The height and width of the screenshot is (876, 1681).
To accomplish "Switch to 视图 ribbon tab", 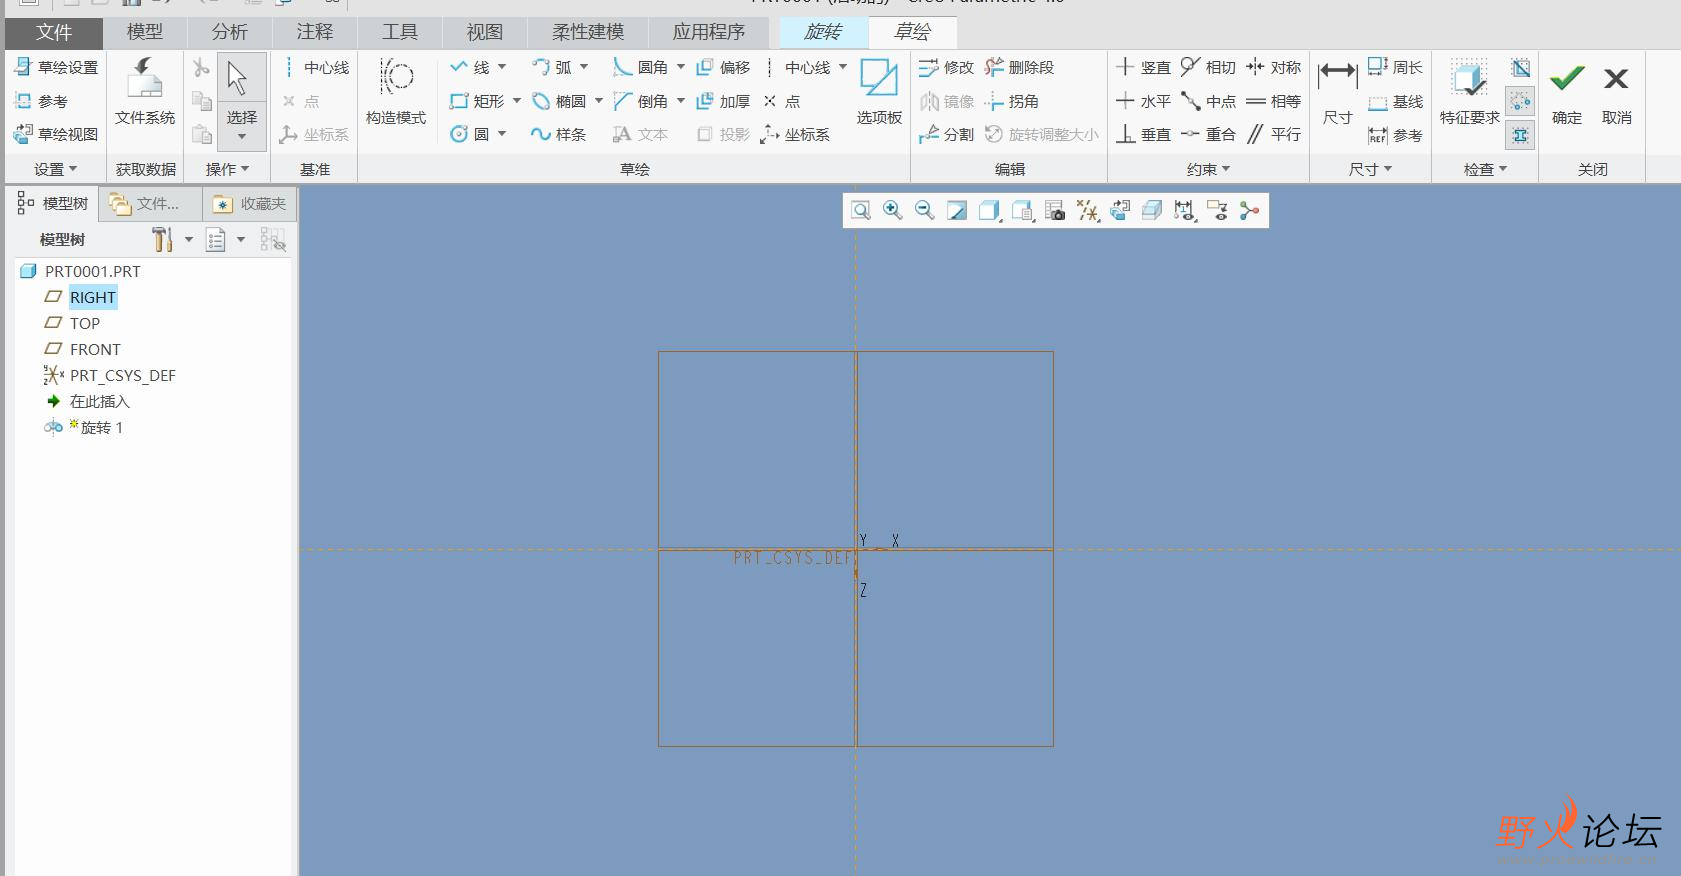I will 485,32.
